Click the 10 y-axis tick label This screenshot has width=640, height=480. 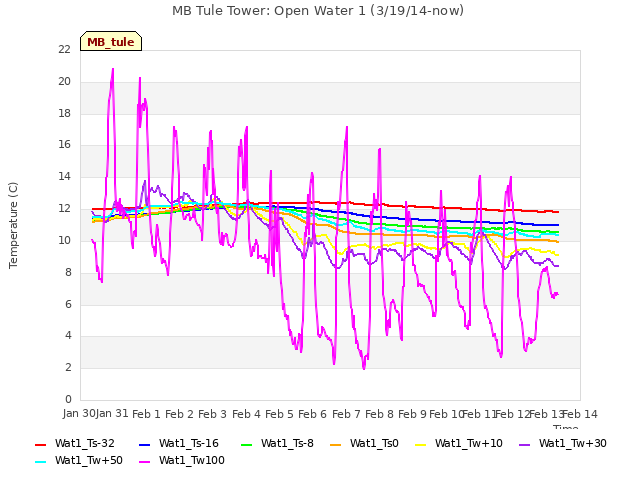coord(64,240)
